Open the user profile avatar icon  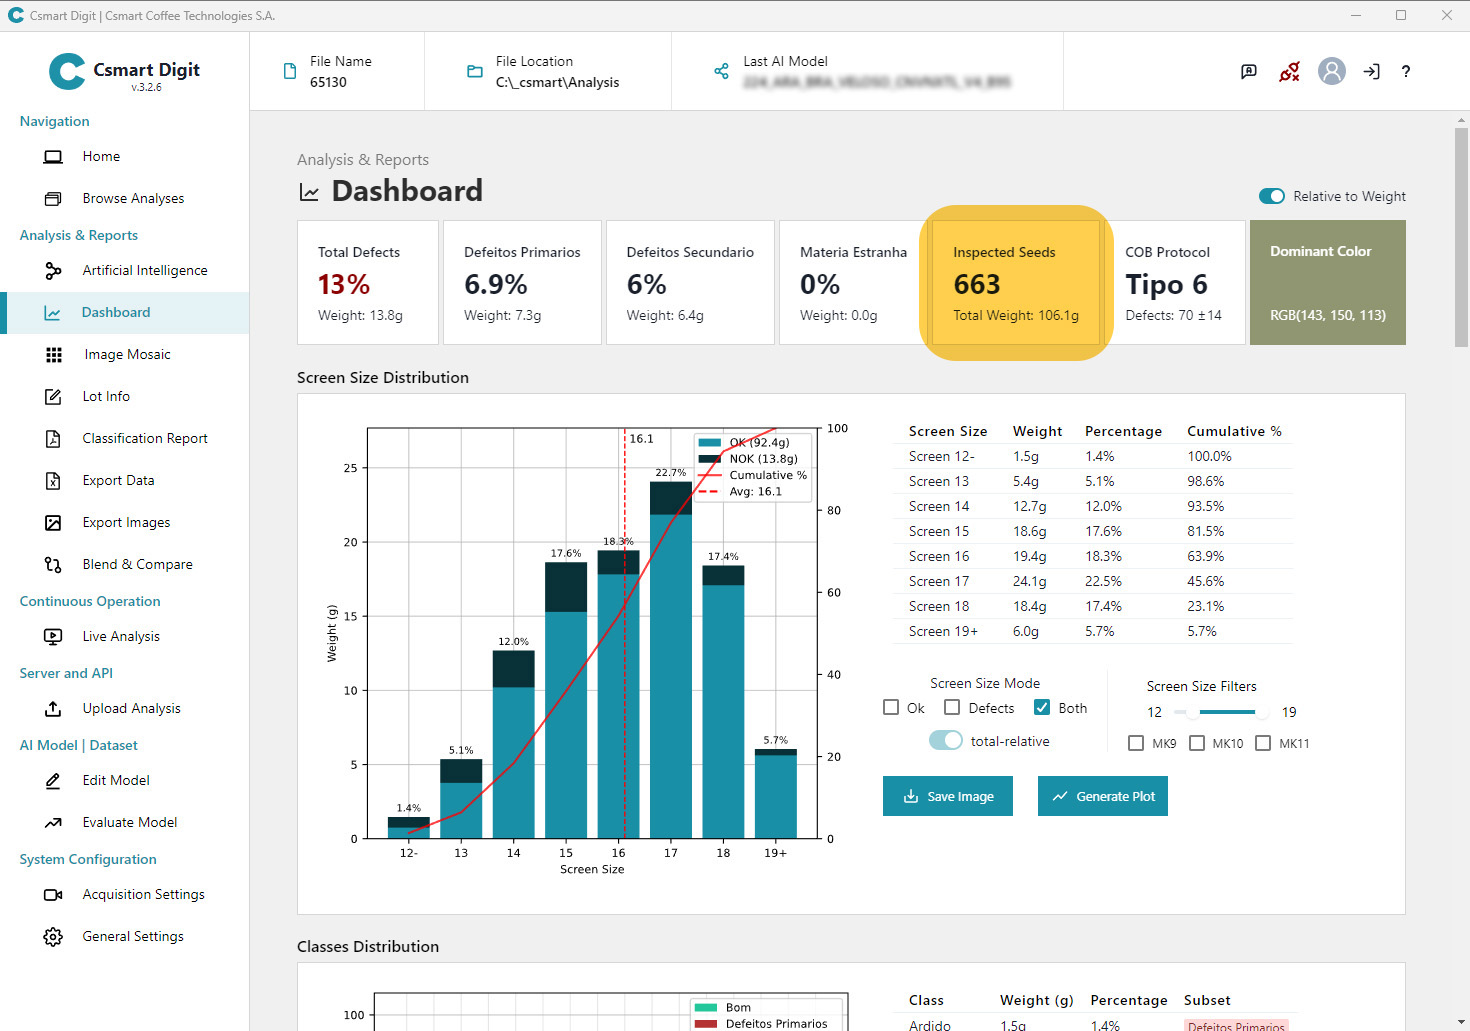pos(1331,71)
